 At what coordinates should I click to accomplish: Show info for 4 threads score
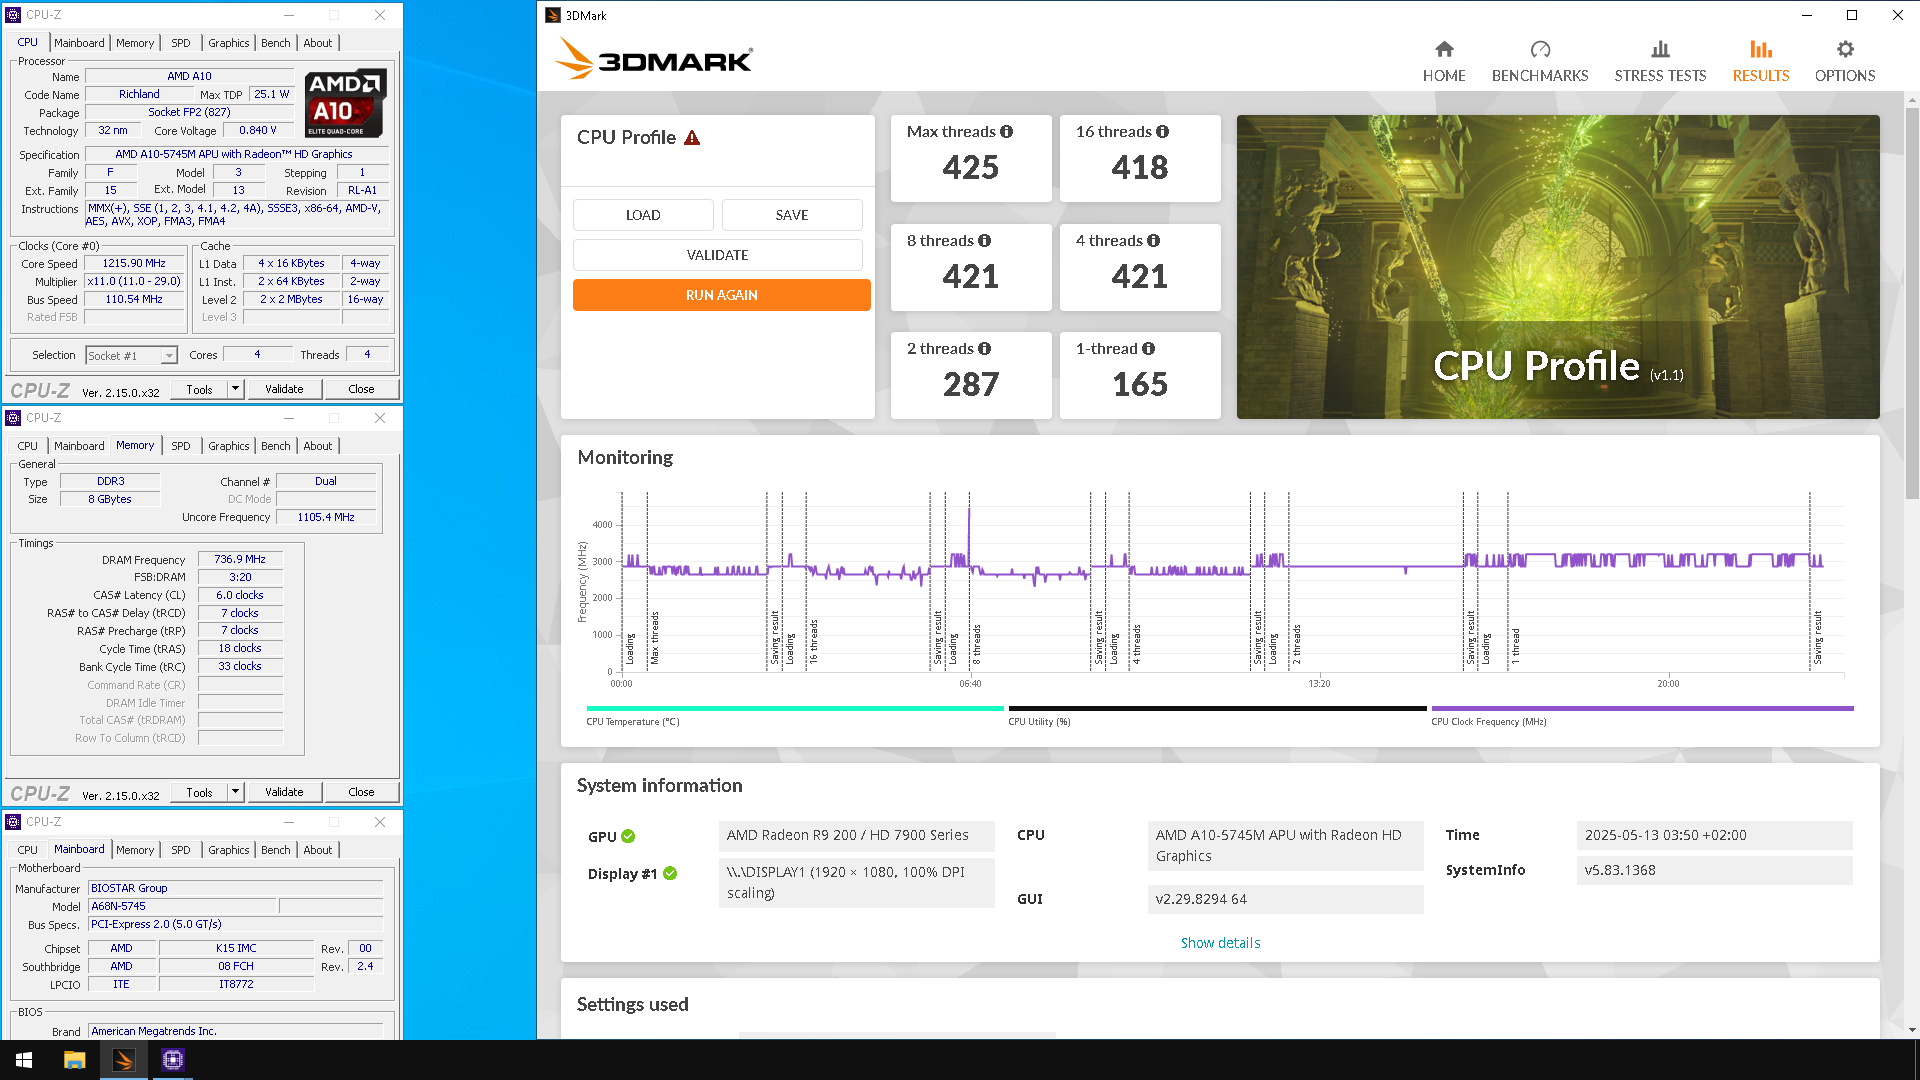[1154, 241]
